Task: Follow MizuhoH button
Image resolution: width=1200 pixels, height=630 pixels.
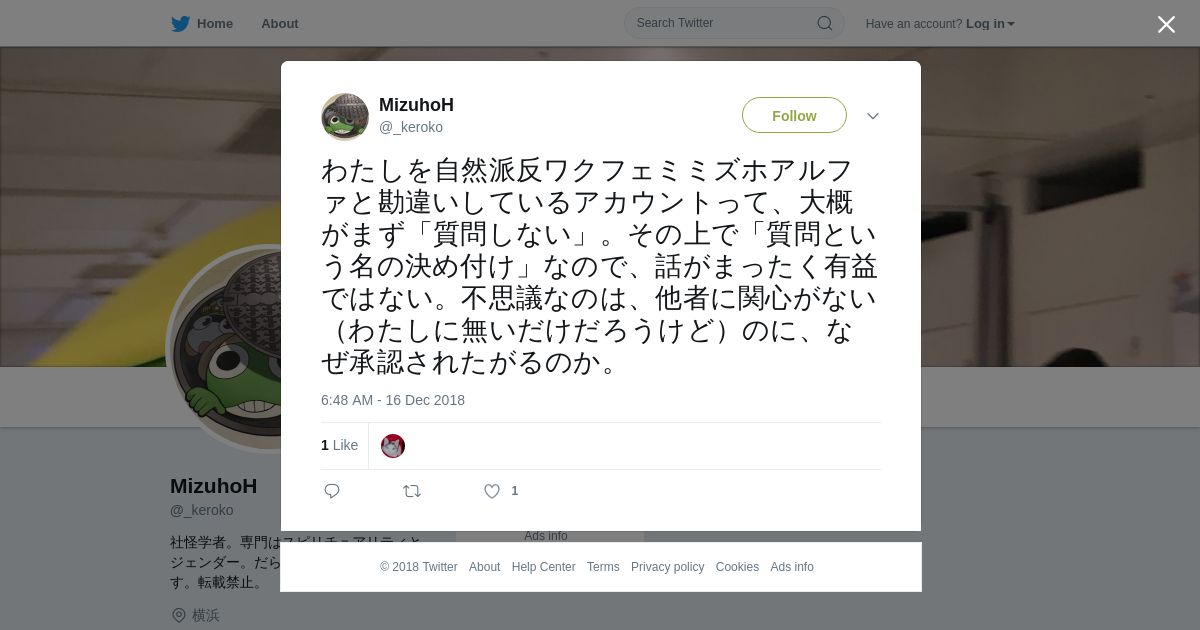Action: pos(794,115)
